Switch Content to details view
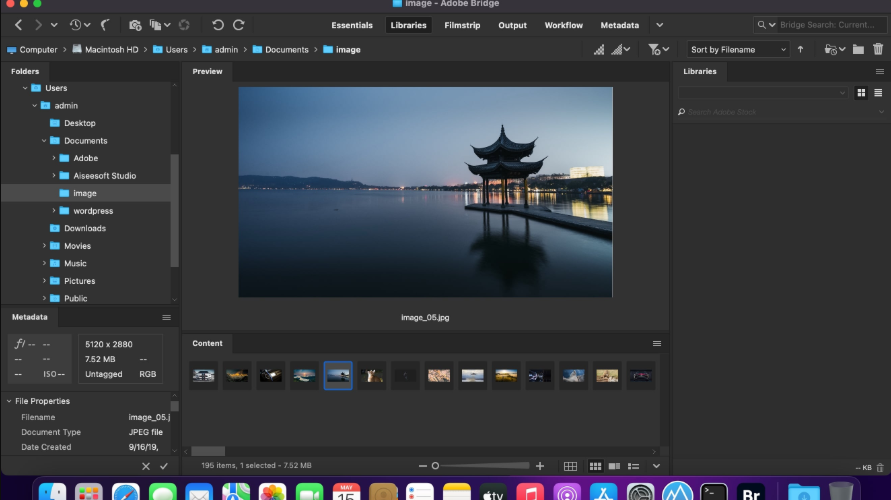Viewport: 891px width, 500px height. 614,466
